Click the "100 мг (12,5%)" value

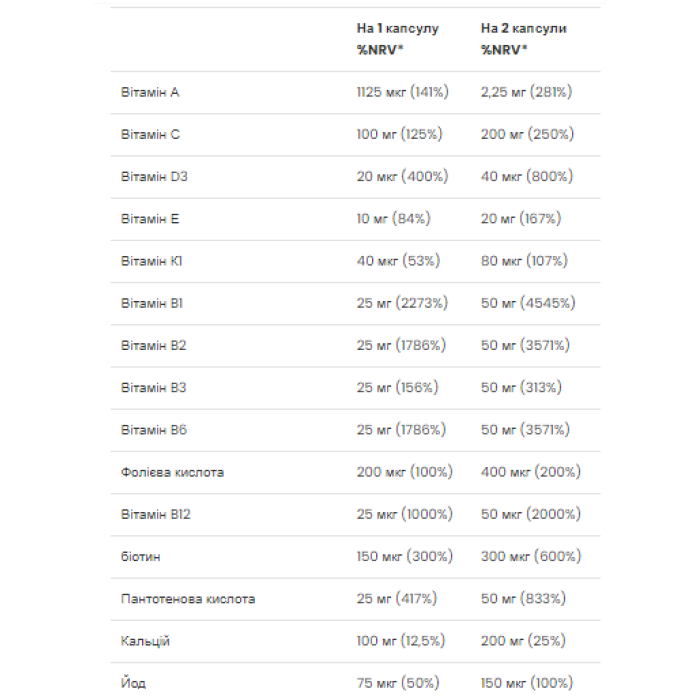pos(400,641)
